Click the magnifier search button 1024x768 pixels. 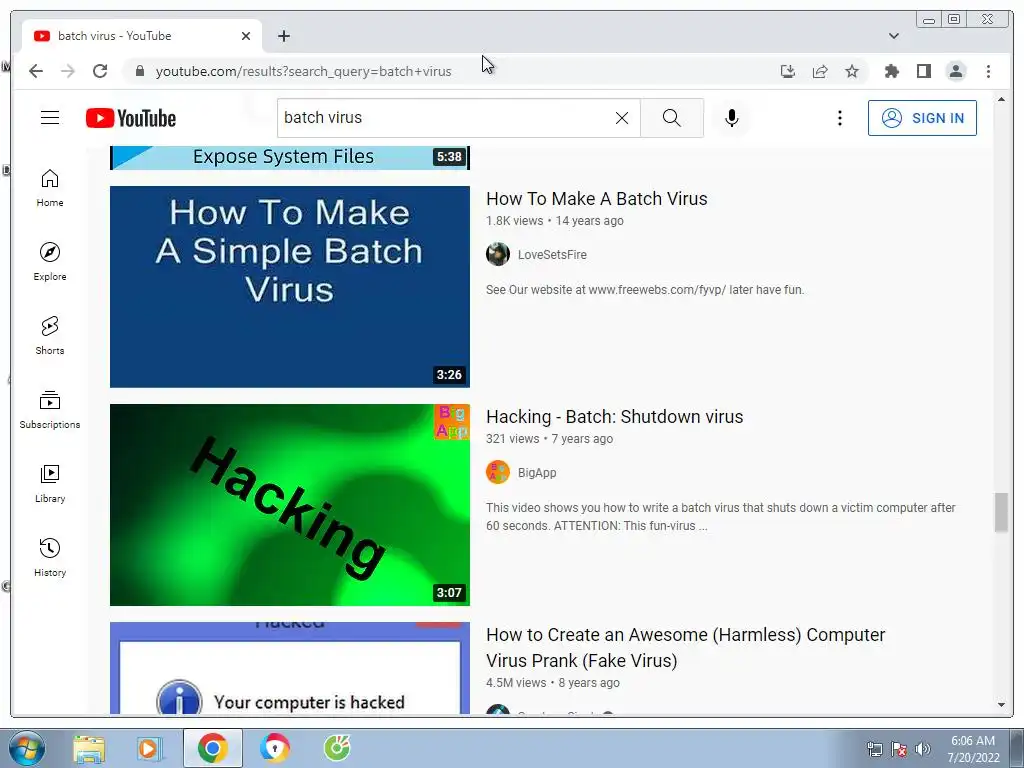(x=671, y=118)
